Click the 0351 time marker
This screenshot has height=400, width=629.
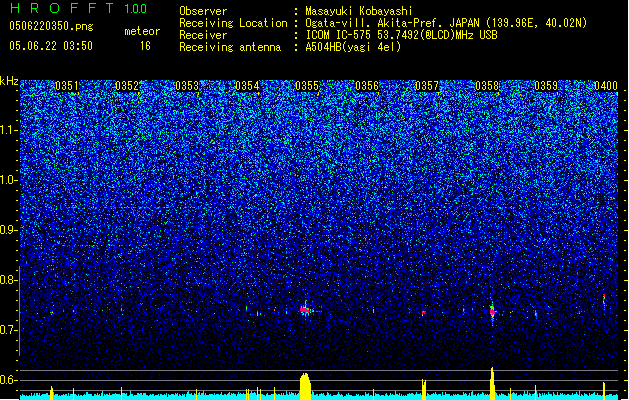point(67,86)
